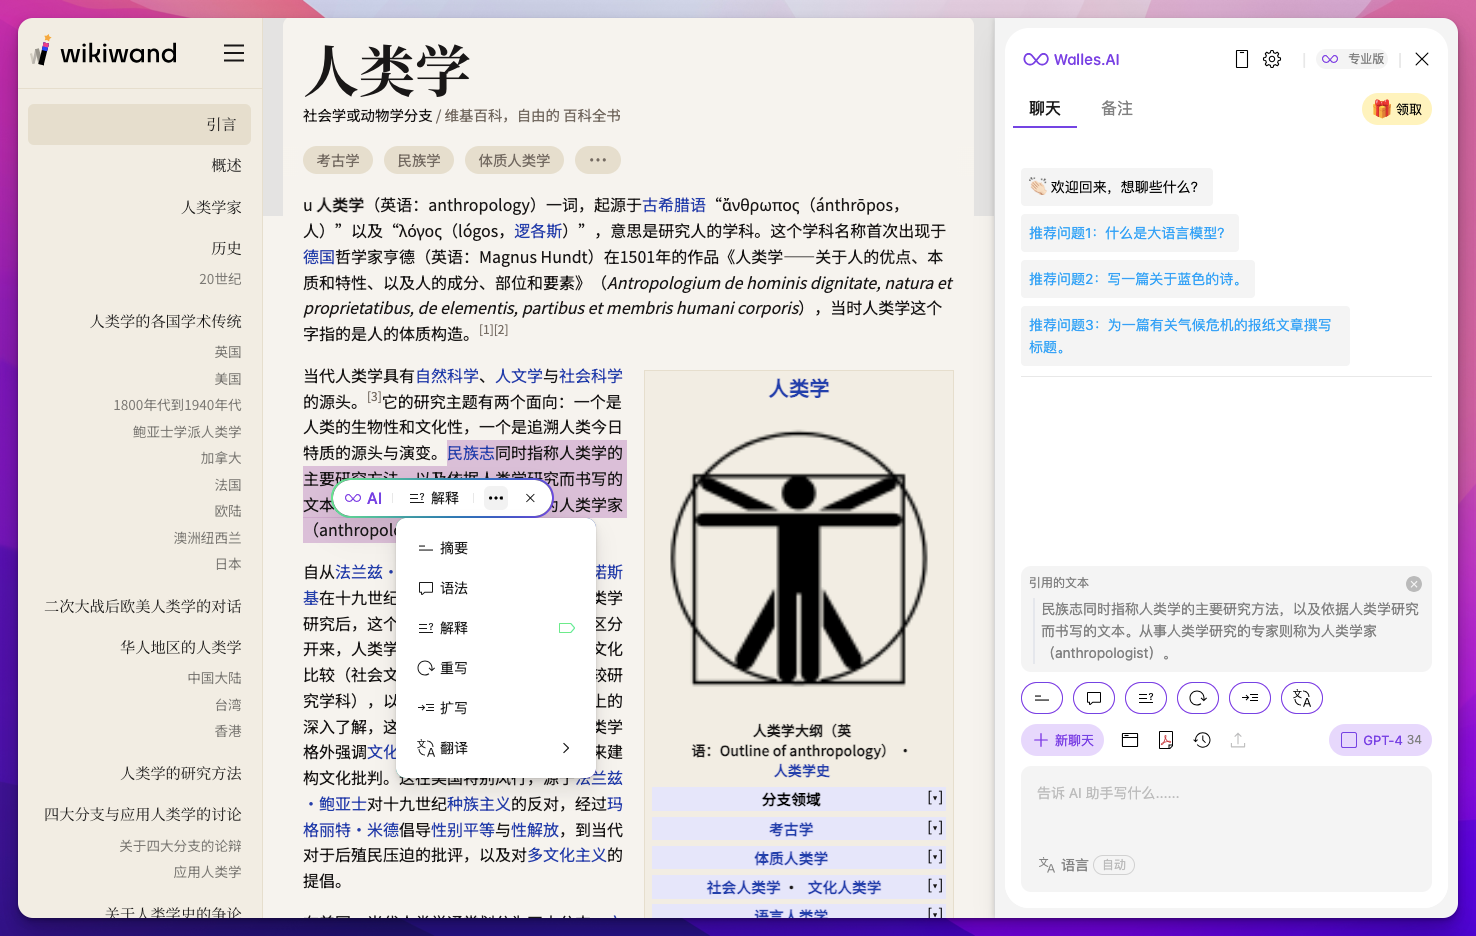Click the 体质人类学 topic chip
This screenshot has height=936, width=1476.
tap(514, 160)
